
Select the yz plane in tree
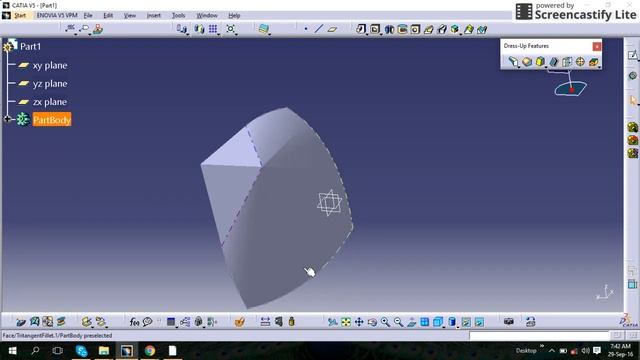(50, 84)
